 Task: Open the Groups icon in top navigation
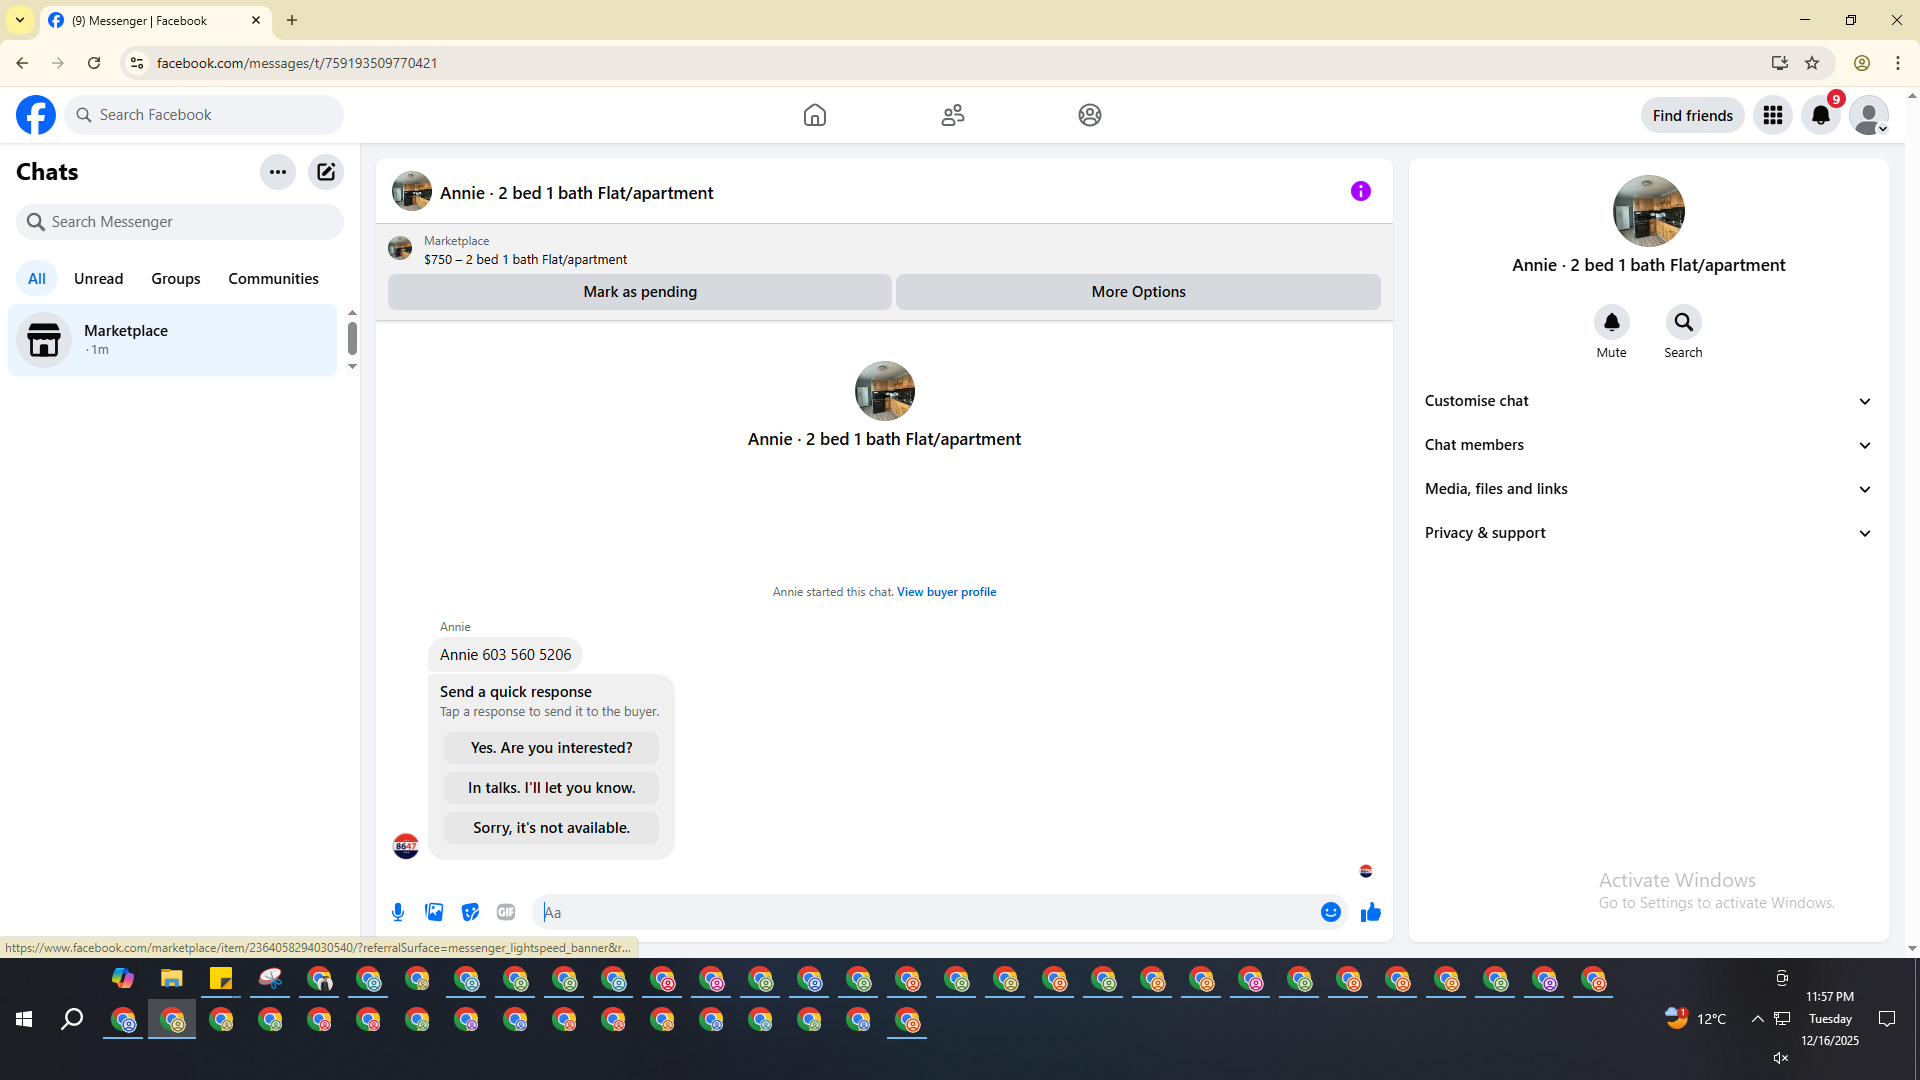coord(1090,115)
